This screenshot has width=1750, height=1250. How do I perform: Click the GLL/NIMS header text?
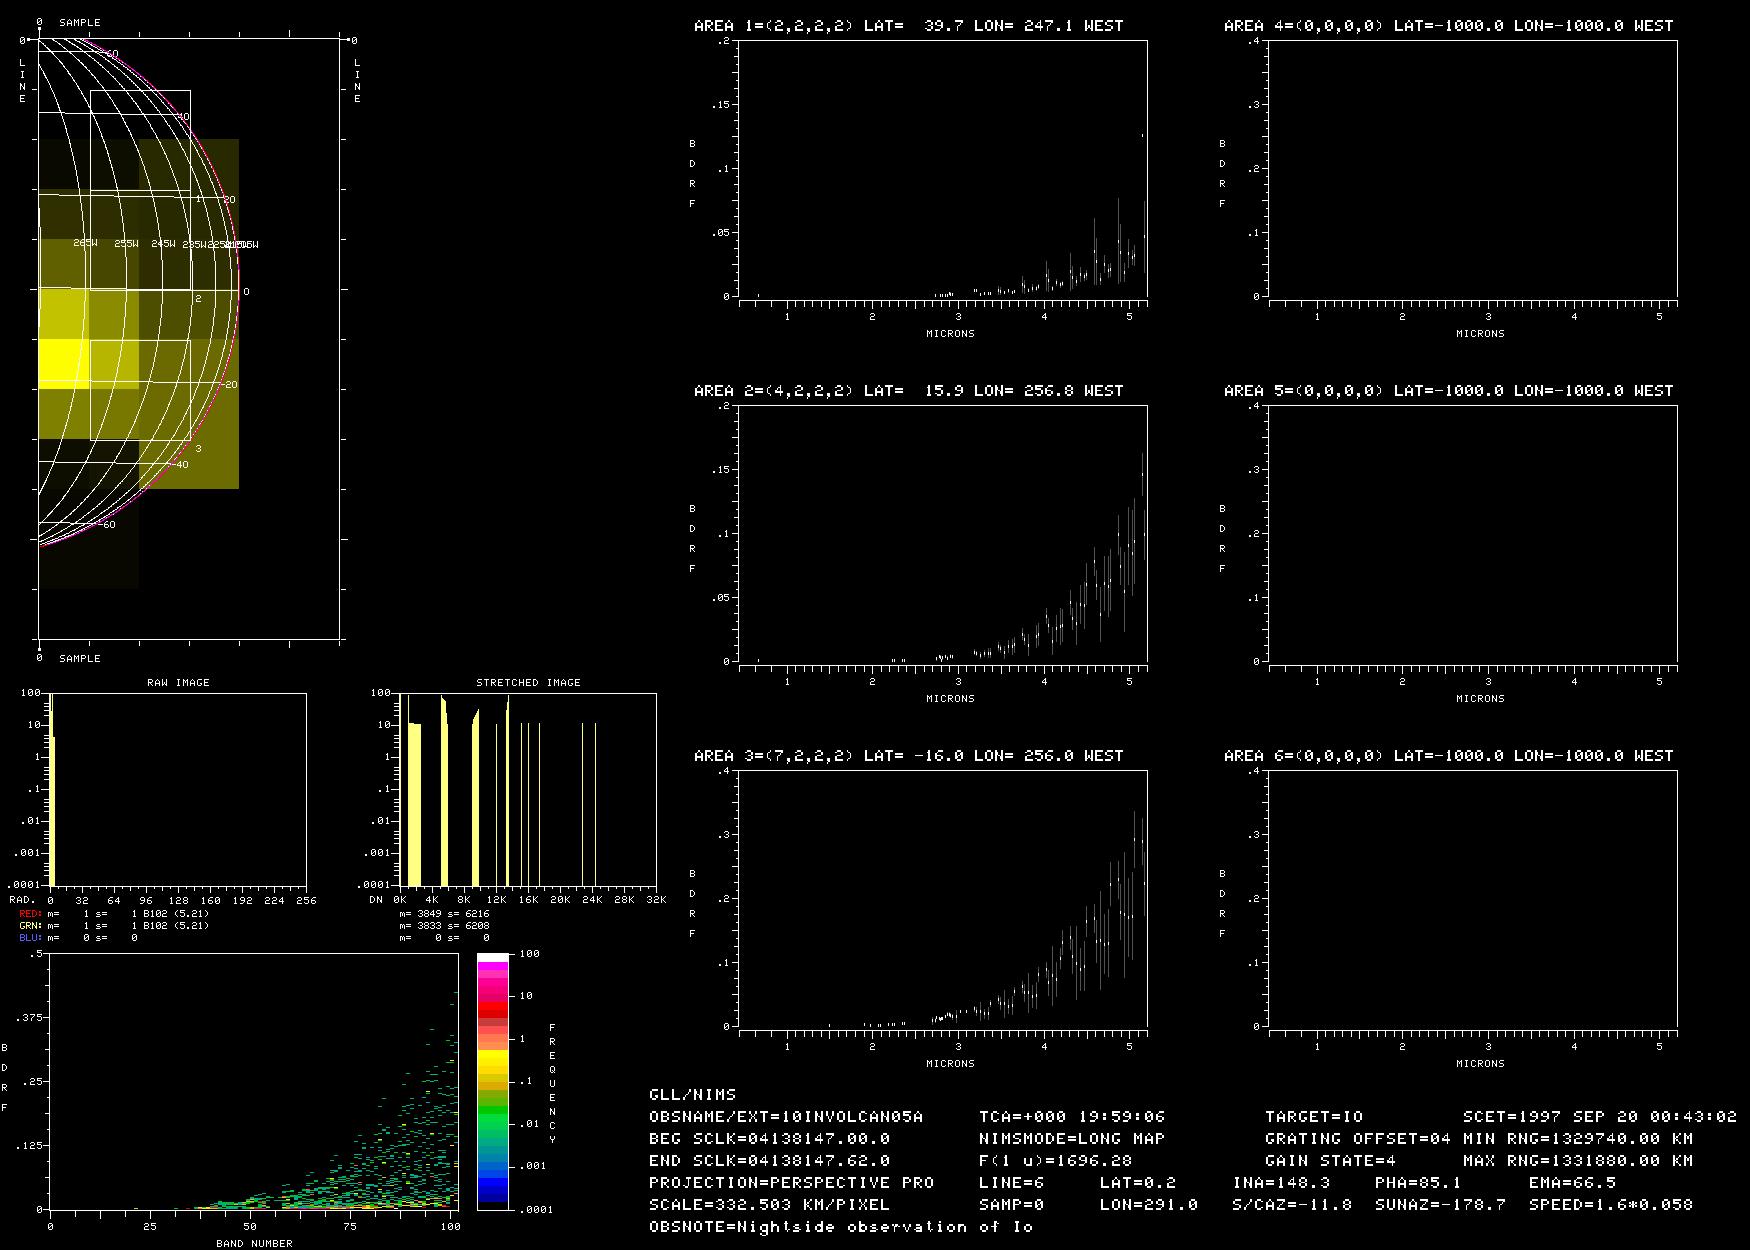[692, 1095]
